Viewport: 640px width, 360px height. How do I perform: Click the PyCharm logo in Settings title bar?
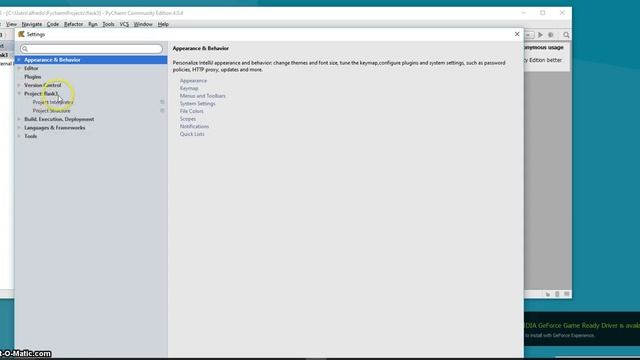point(21,34)
